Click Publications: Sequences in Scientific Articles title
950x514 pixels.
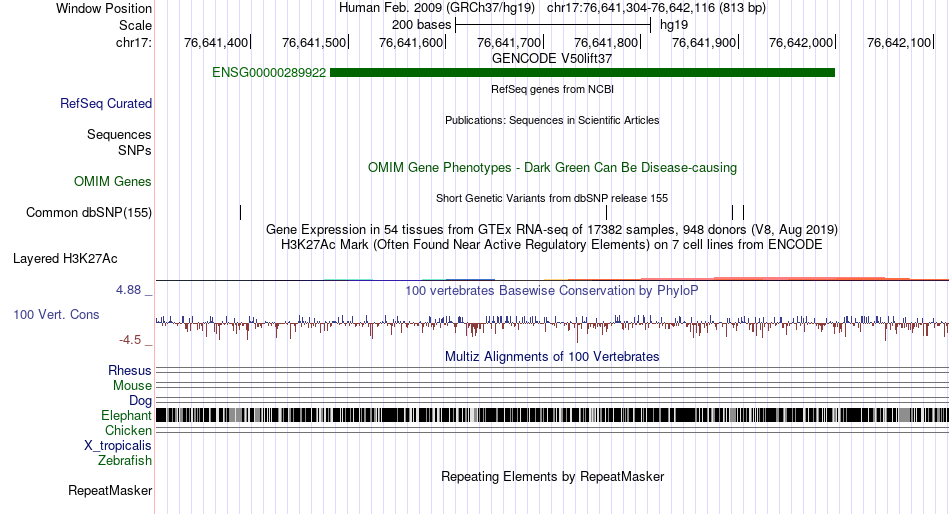click(x=552, y=120)
